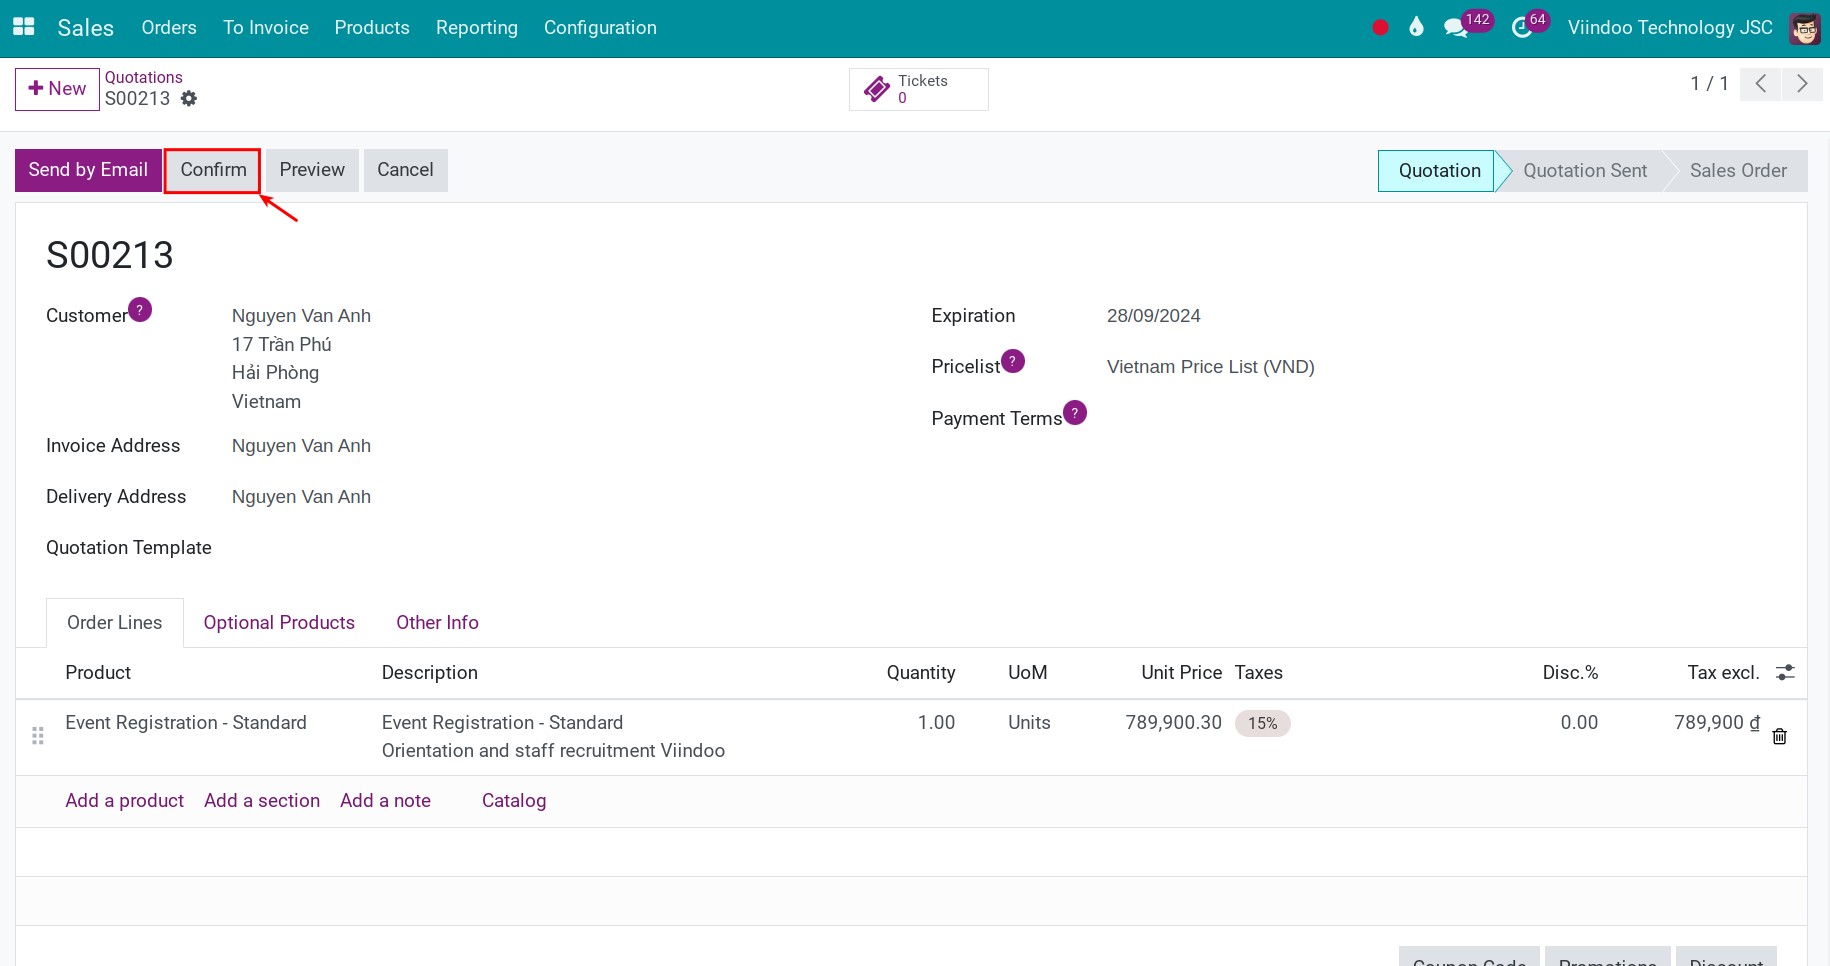Select Sales Order status stage
This screenshot has width=1830, height=966.
1738,171
